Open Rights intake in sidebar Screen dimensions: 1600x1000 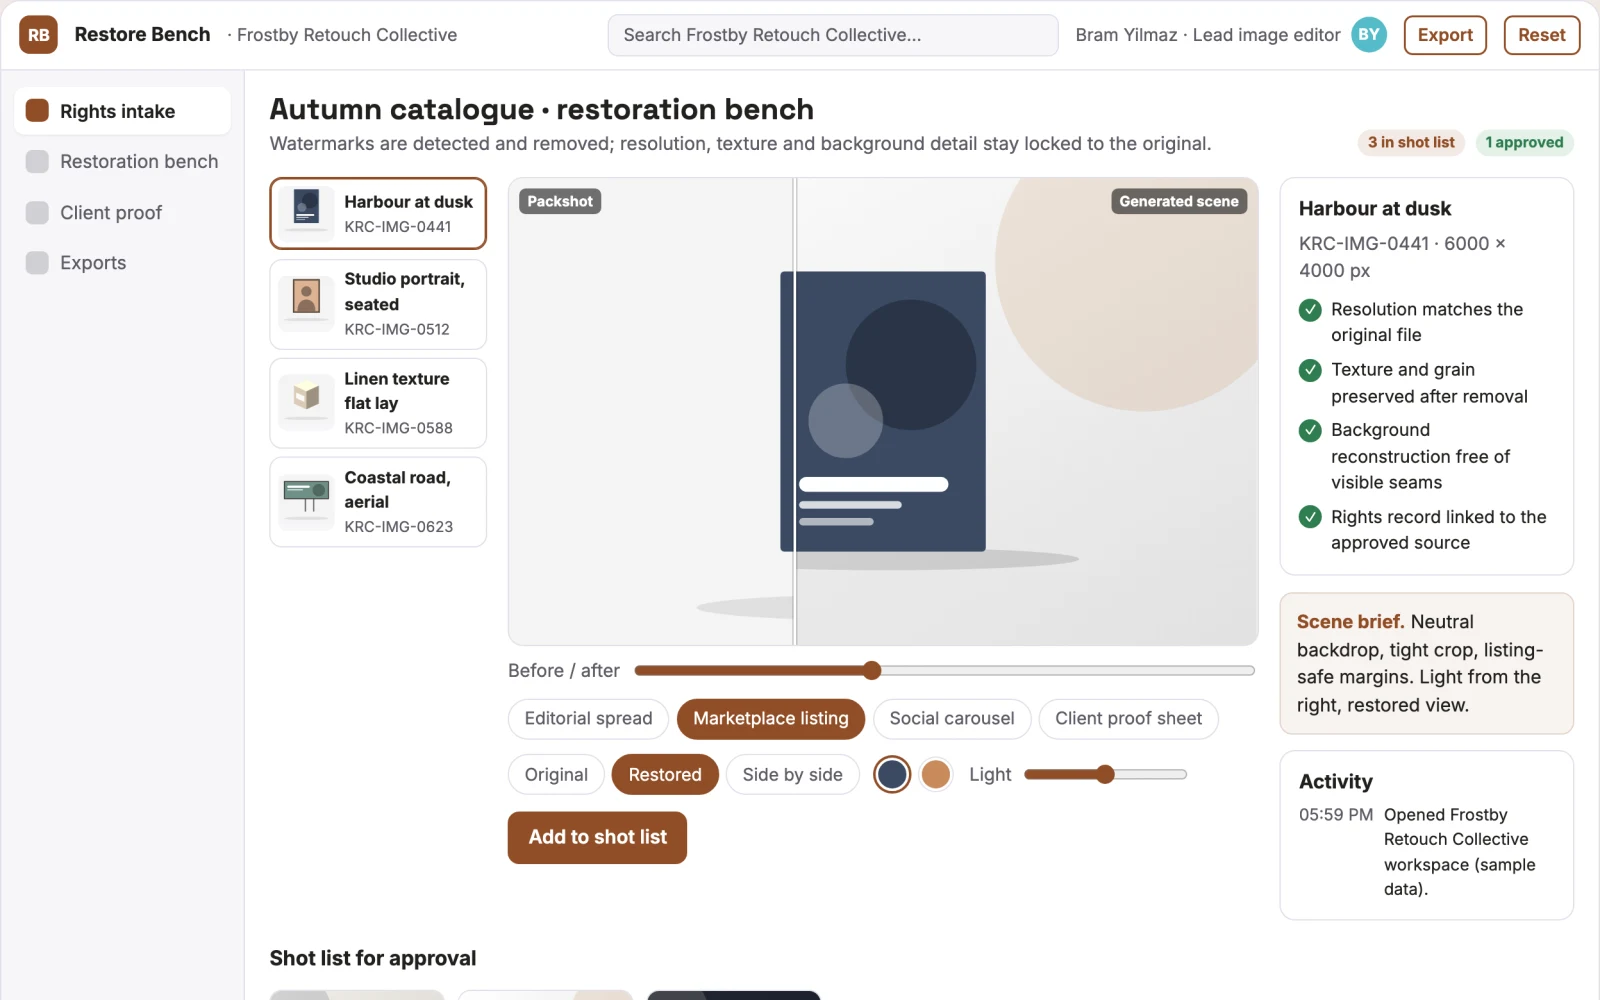pos(122,111)
